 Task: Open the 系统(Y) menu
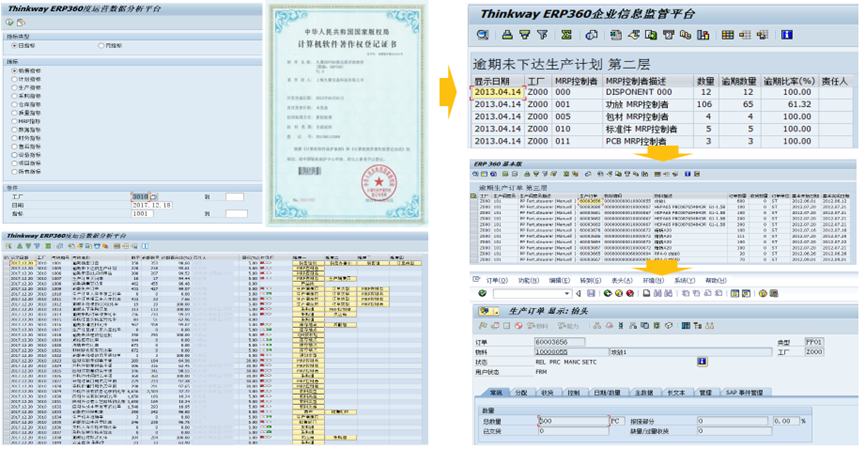click(685, 281)
